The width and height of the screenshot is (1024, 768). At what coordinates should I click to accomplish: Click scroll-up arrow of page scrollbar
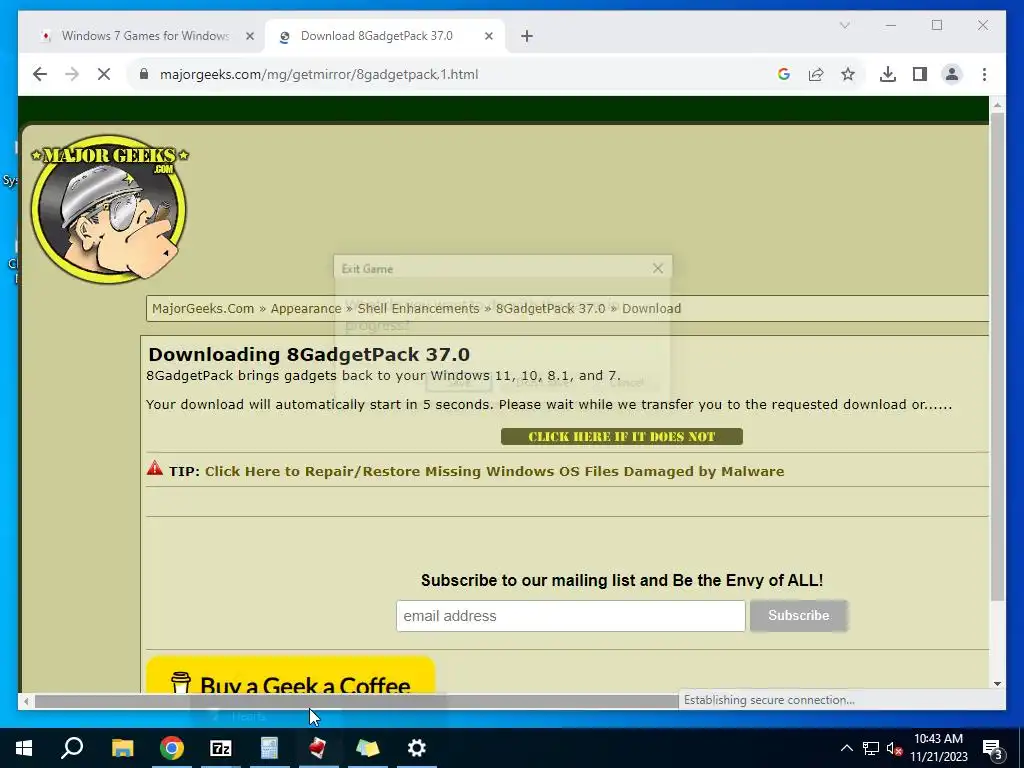pos(997,104)
